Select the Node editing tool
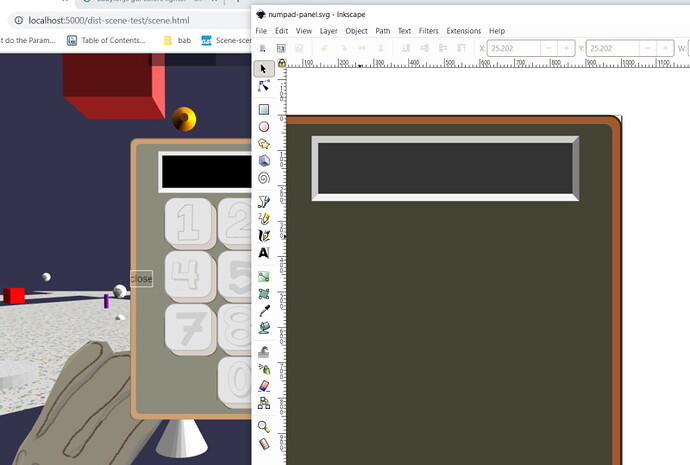Image resolution: width=690 pixels, height=465 pixels. pyautogui.click(x=264, y=86)
